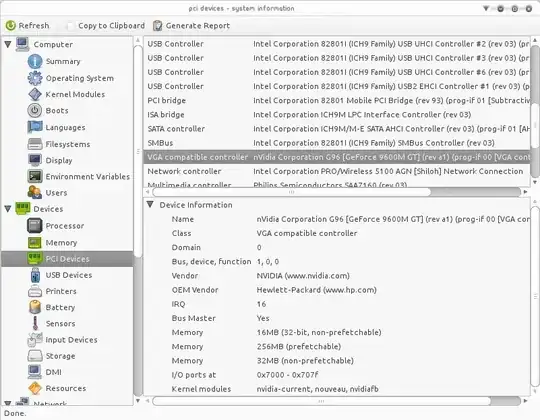
Task: Click the horizontal scrollbar of device list
Action: [x=291, y=192]
